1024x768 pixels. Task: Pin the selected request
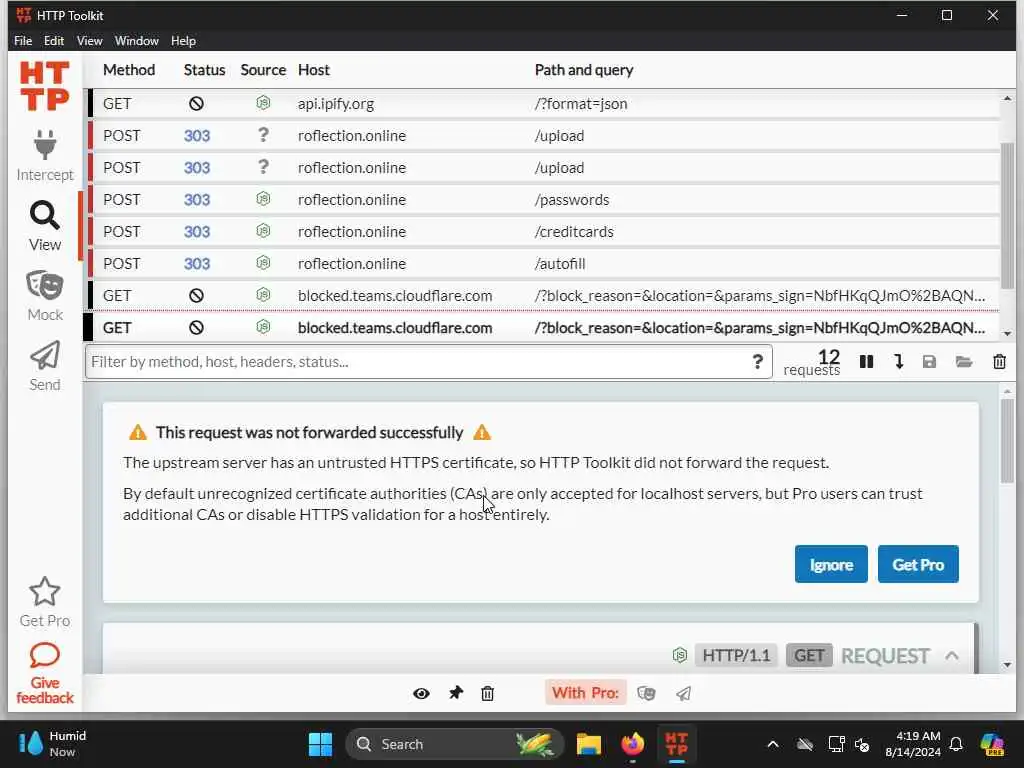point(456,693)
